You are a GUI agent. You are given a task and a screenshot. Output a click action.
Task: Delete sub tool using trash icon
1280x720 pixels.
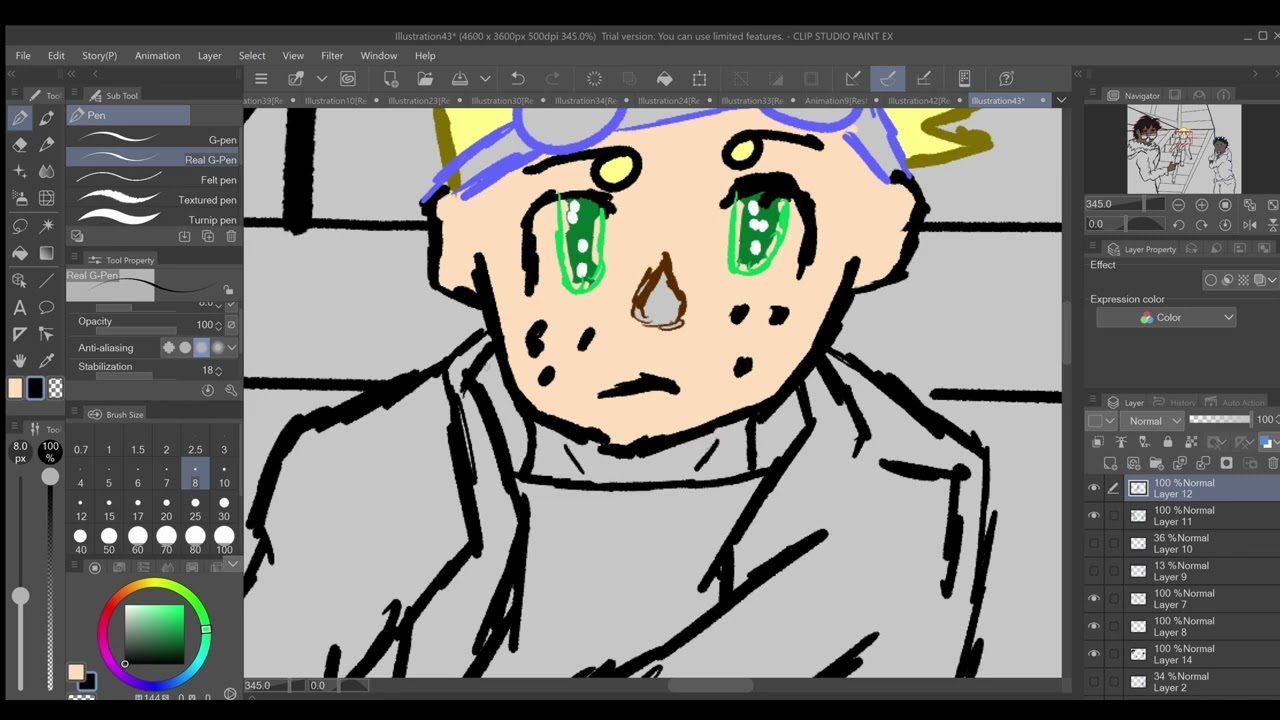tap(231, 236)
